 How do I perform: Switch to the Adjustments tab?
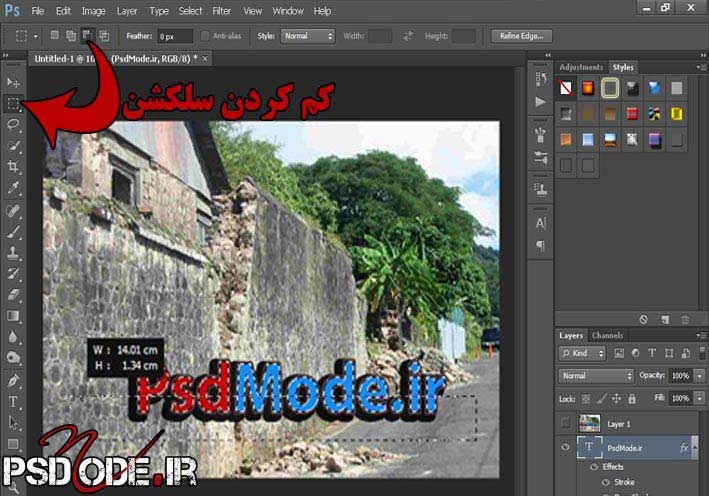(581, 67)
